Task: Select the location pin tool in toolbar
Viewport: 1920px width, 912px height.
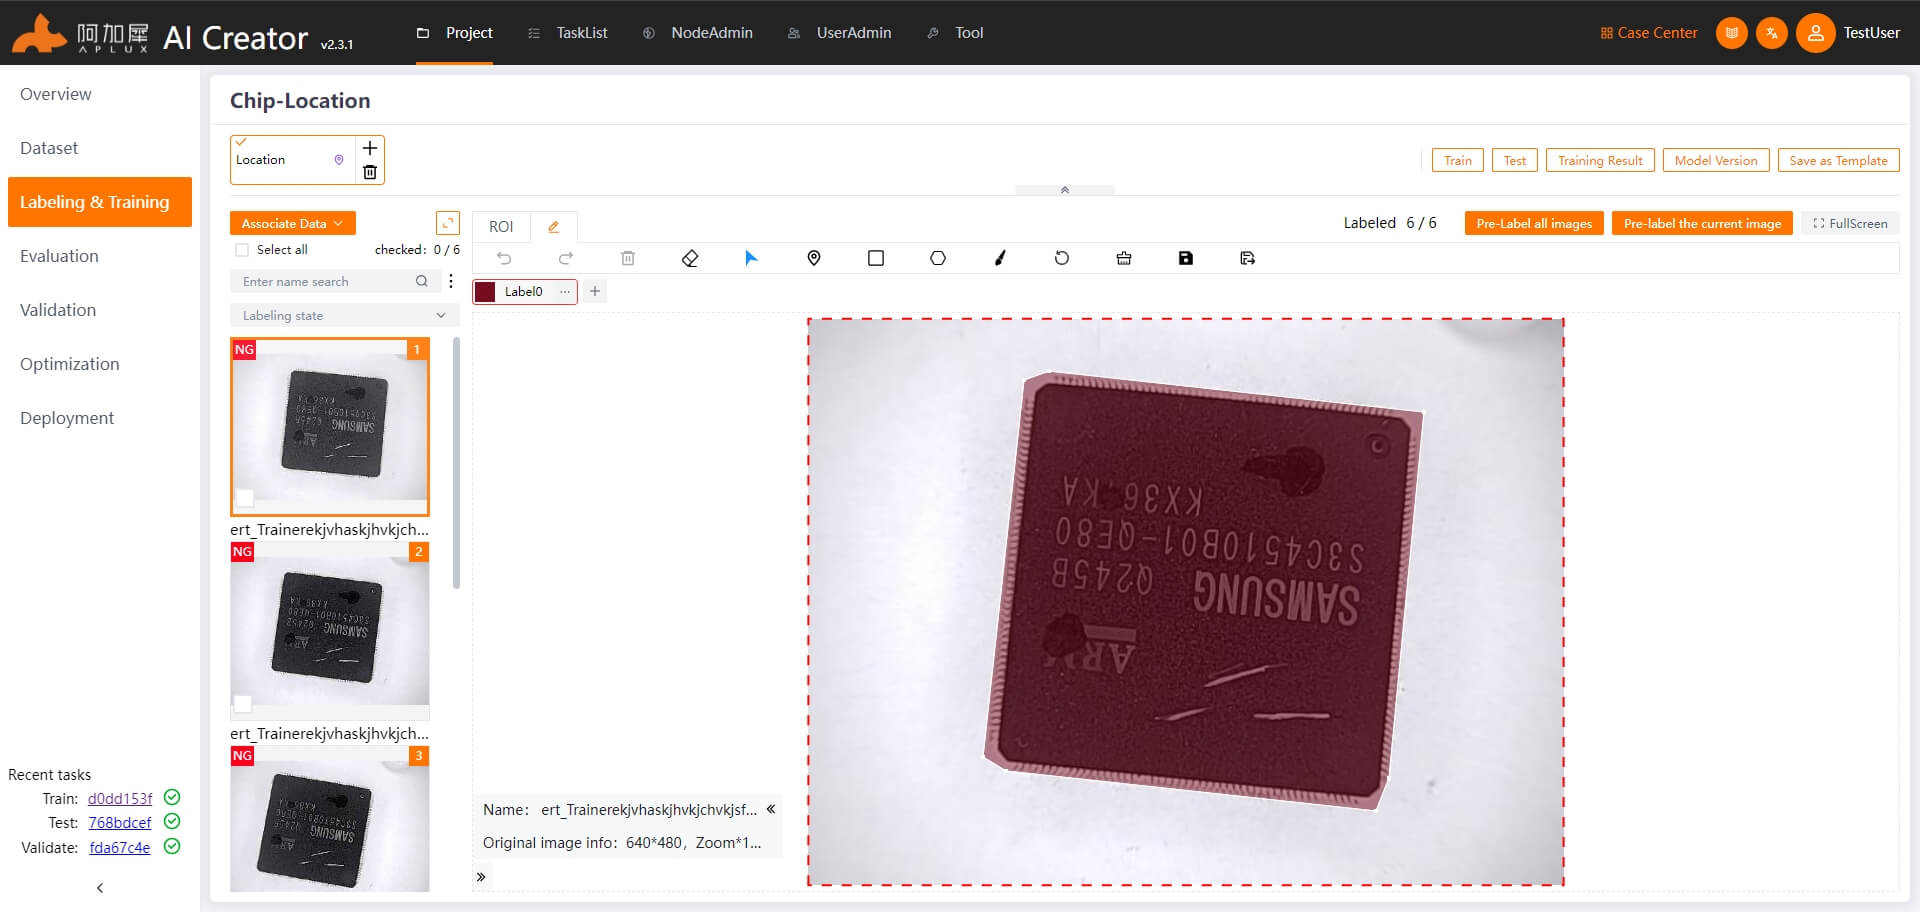Action: point(814,258)
